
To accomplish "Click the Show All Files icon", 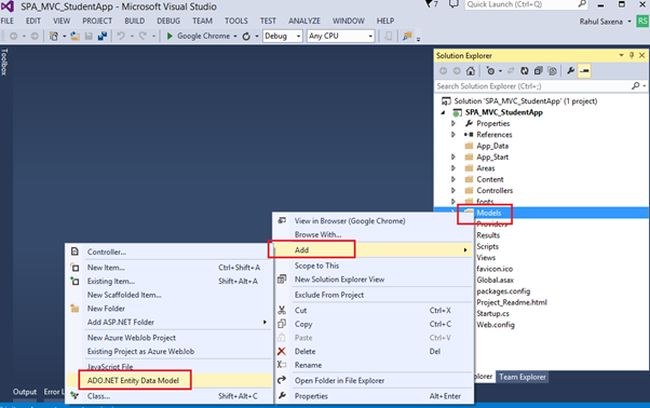I will click(x=552, y=71).
